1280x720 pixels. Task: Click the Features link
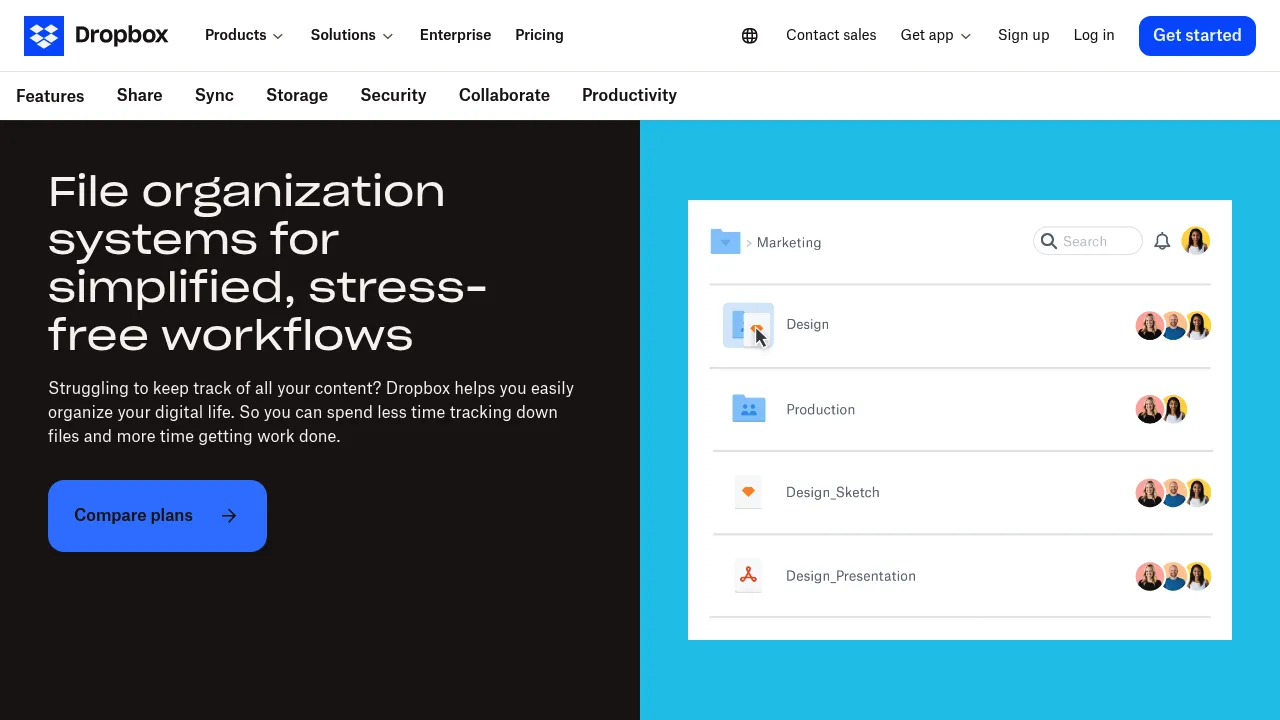click(x=50, y=96)
